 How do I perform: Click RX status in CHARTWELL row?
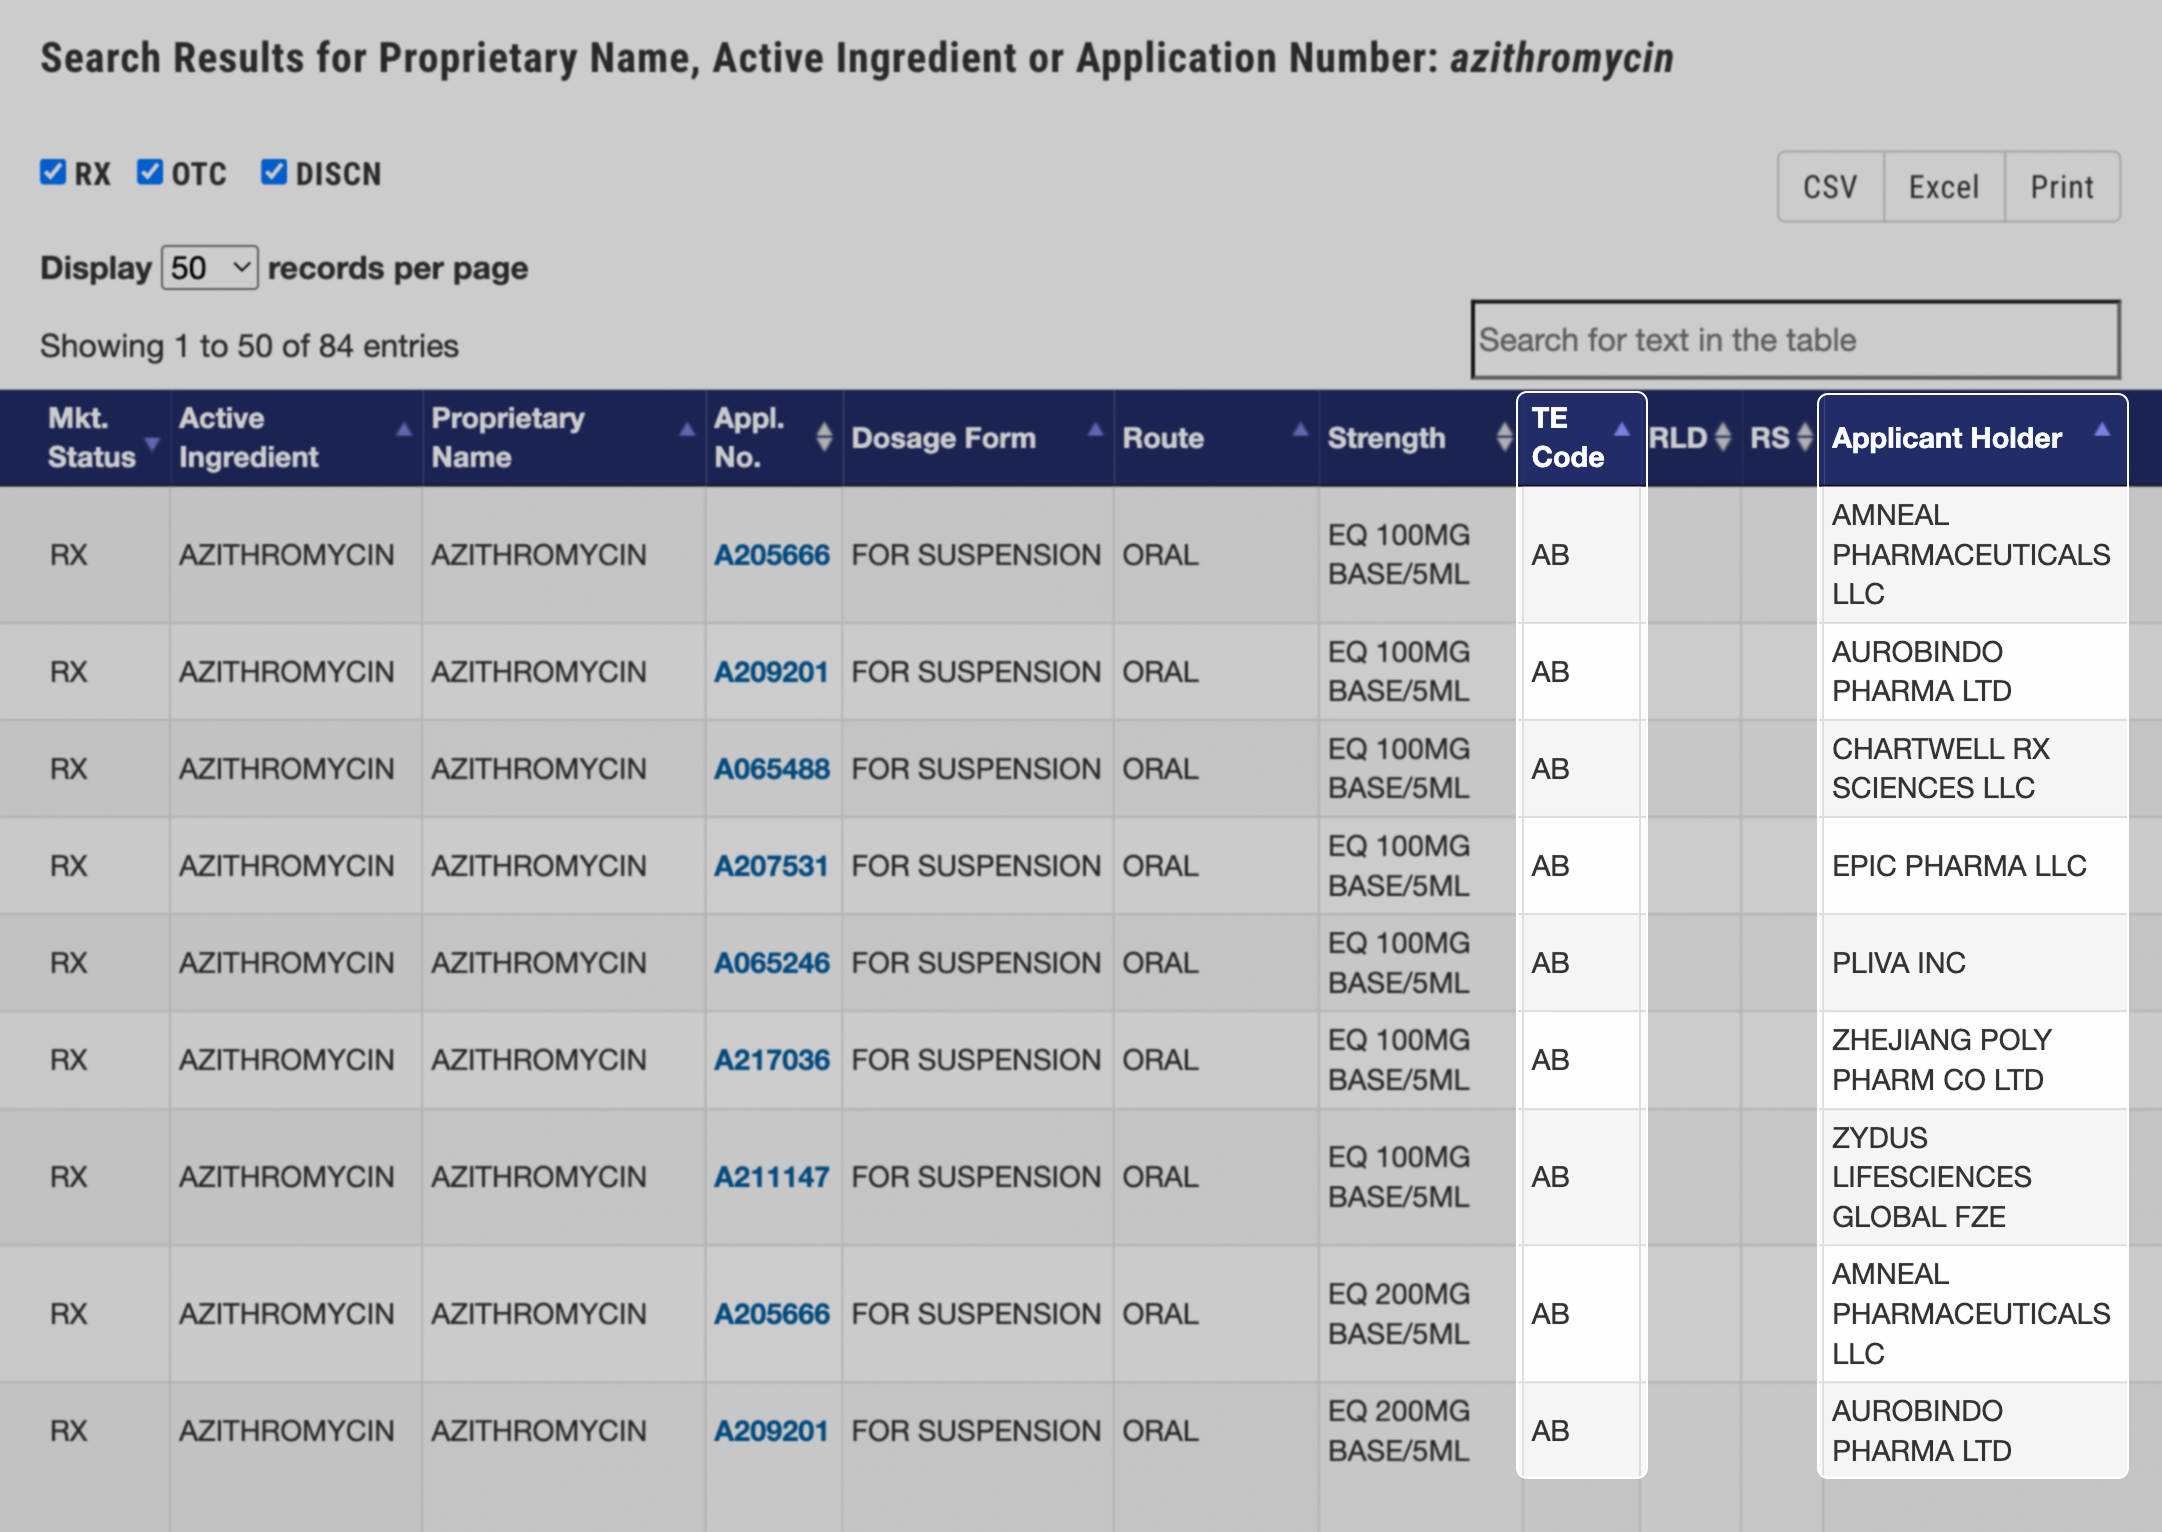pyautogui.click(x=69, y=769)
